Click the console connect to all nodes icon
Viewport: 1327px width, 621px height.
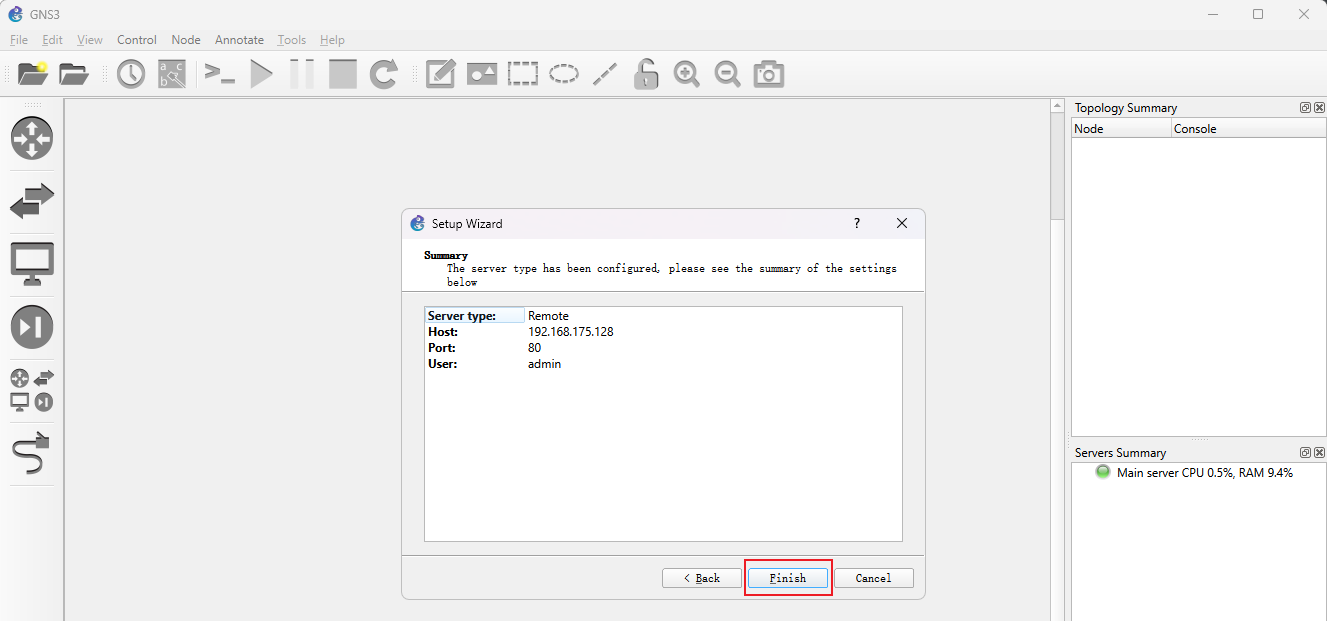click(x=219, y=74)
